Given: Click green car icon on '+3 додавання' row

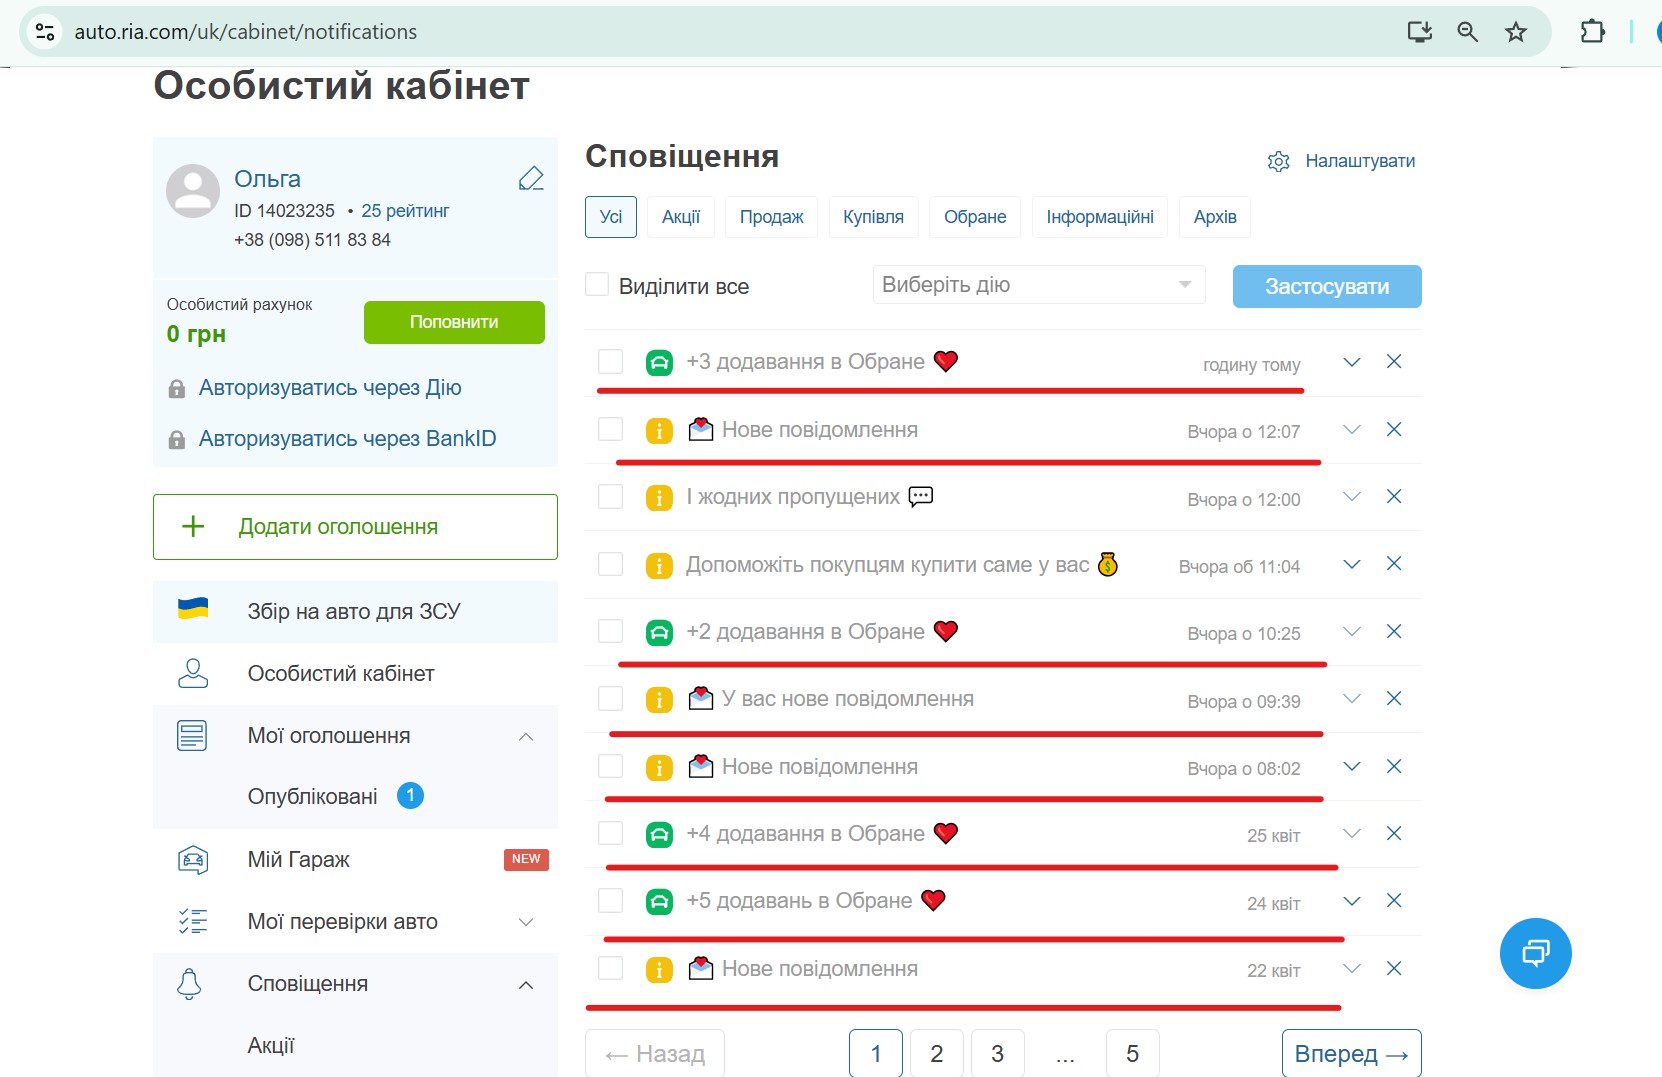Looking at the screenshot, I should 659,362.
